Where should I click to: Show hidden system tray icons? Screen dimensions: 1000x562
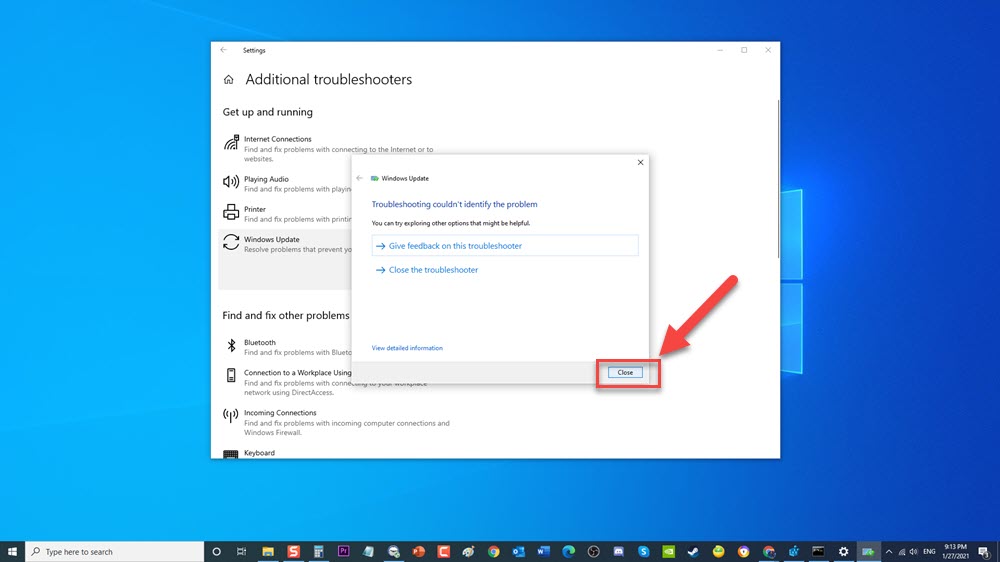click(x=889, y=552)
